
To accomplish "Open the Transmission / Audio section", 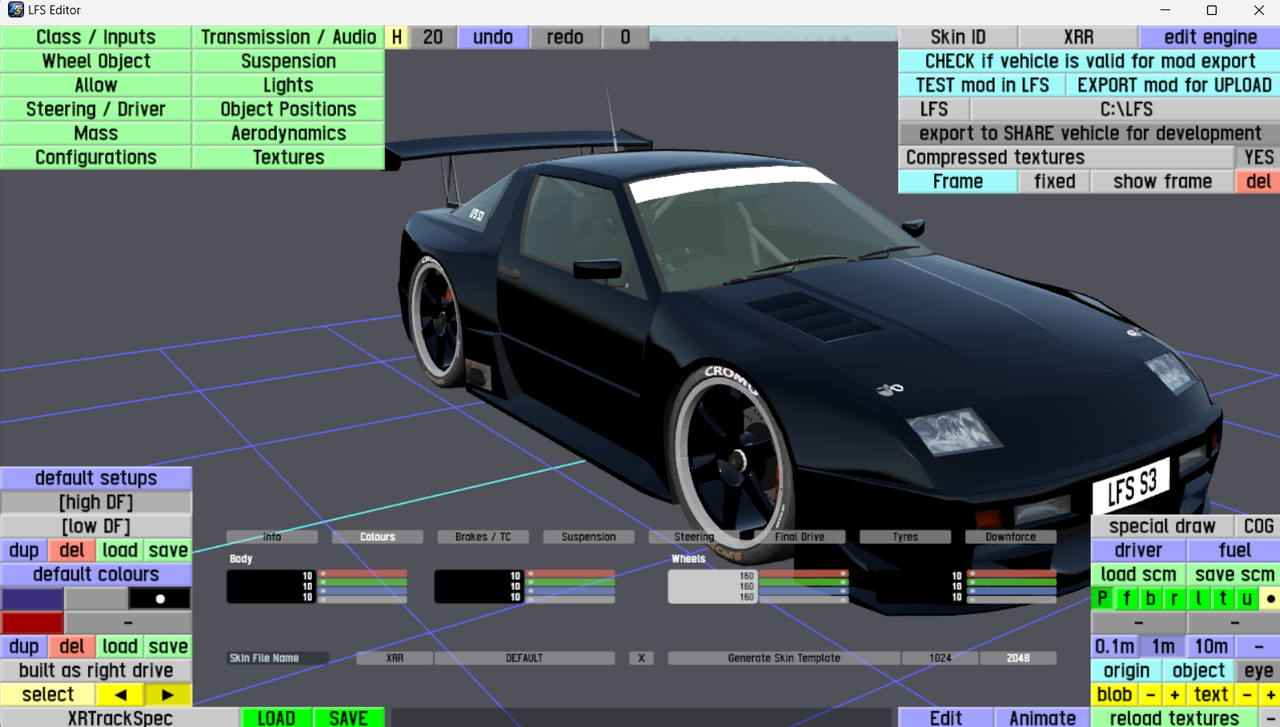I will (288, 37).
